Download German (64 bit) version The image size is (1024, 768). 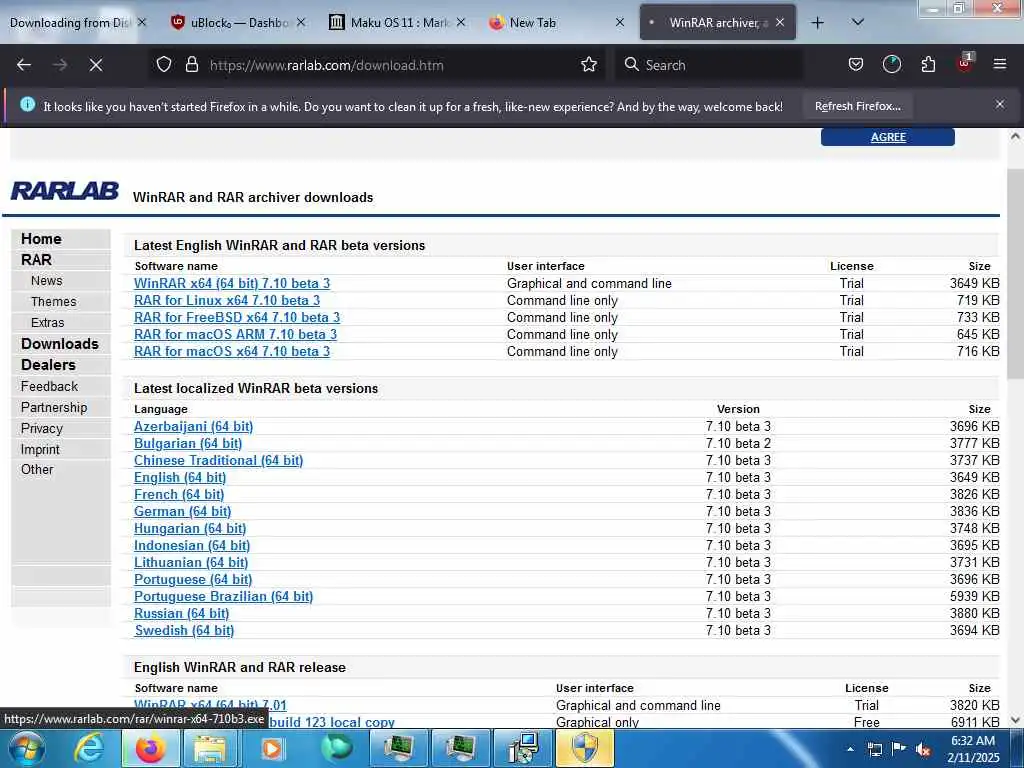click(x=182, y=511)
